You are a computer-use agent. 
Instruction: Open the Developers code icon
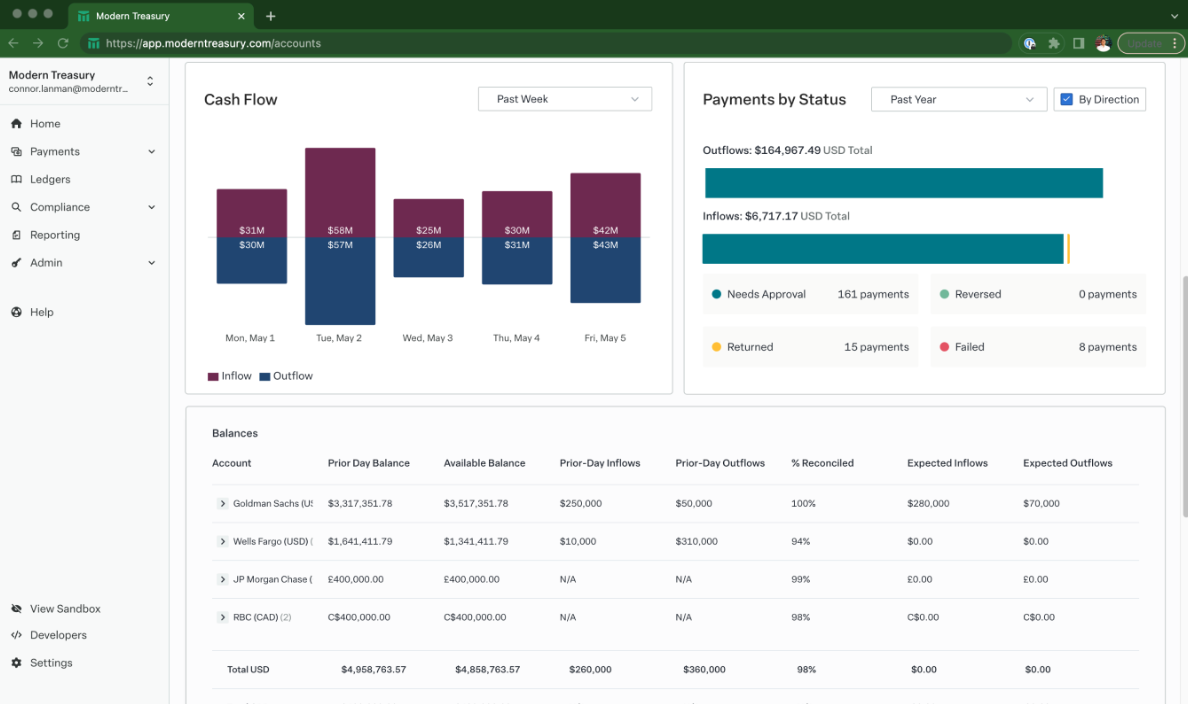[15, 635]
